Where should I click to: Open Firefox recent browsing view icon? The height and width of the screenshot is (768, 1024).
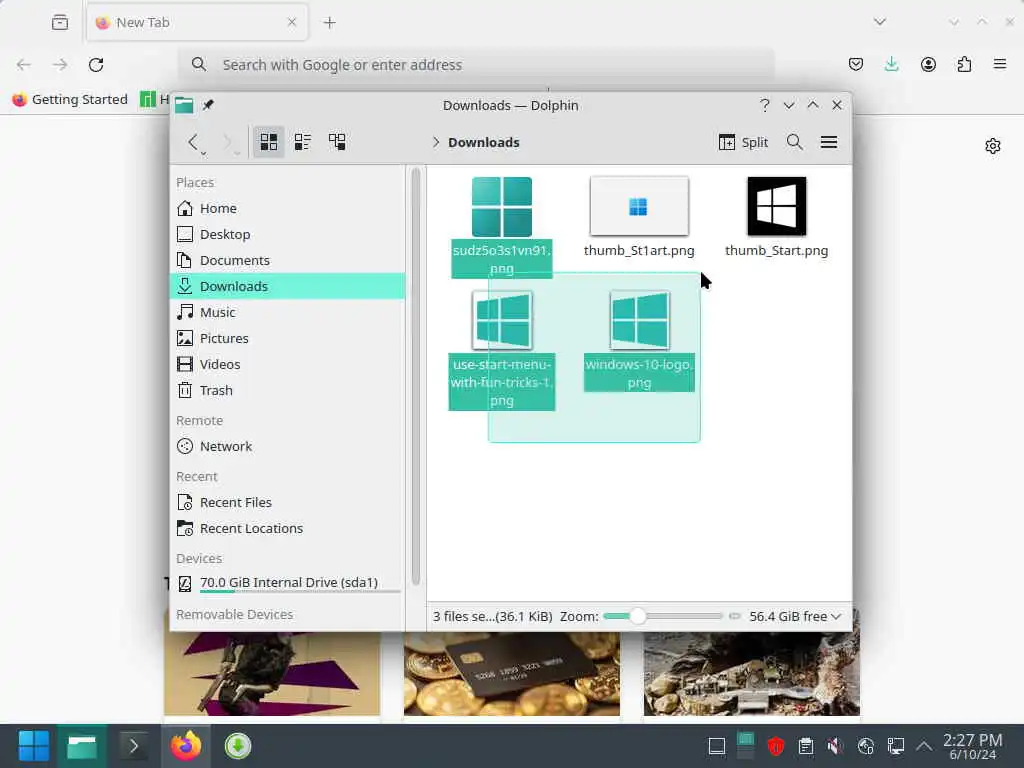point(60,22)
